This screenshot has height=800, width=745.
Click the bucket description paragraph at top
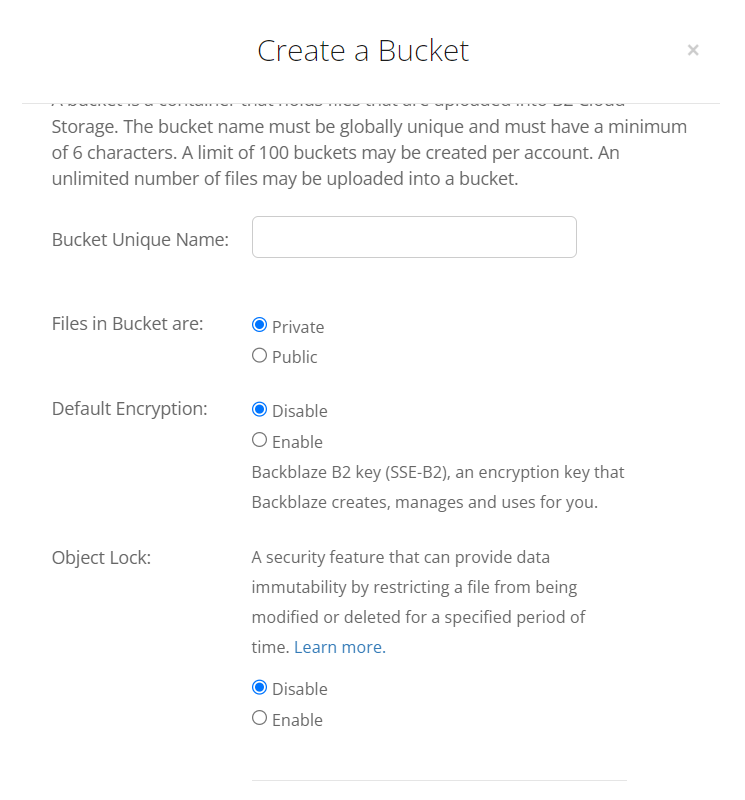tap(369, 140)
